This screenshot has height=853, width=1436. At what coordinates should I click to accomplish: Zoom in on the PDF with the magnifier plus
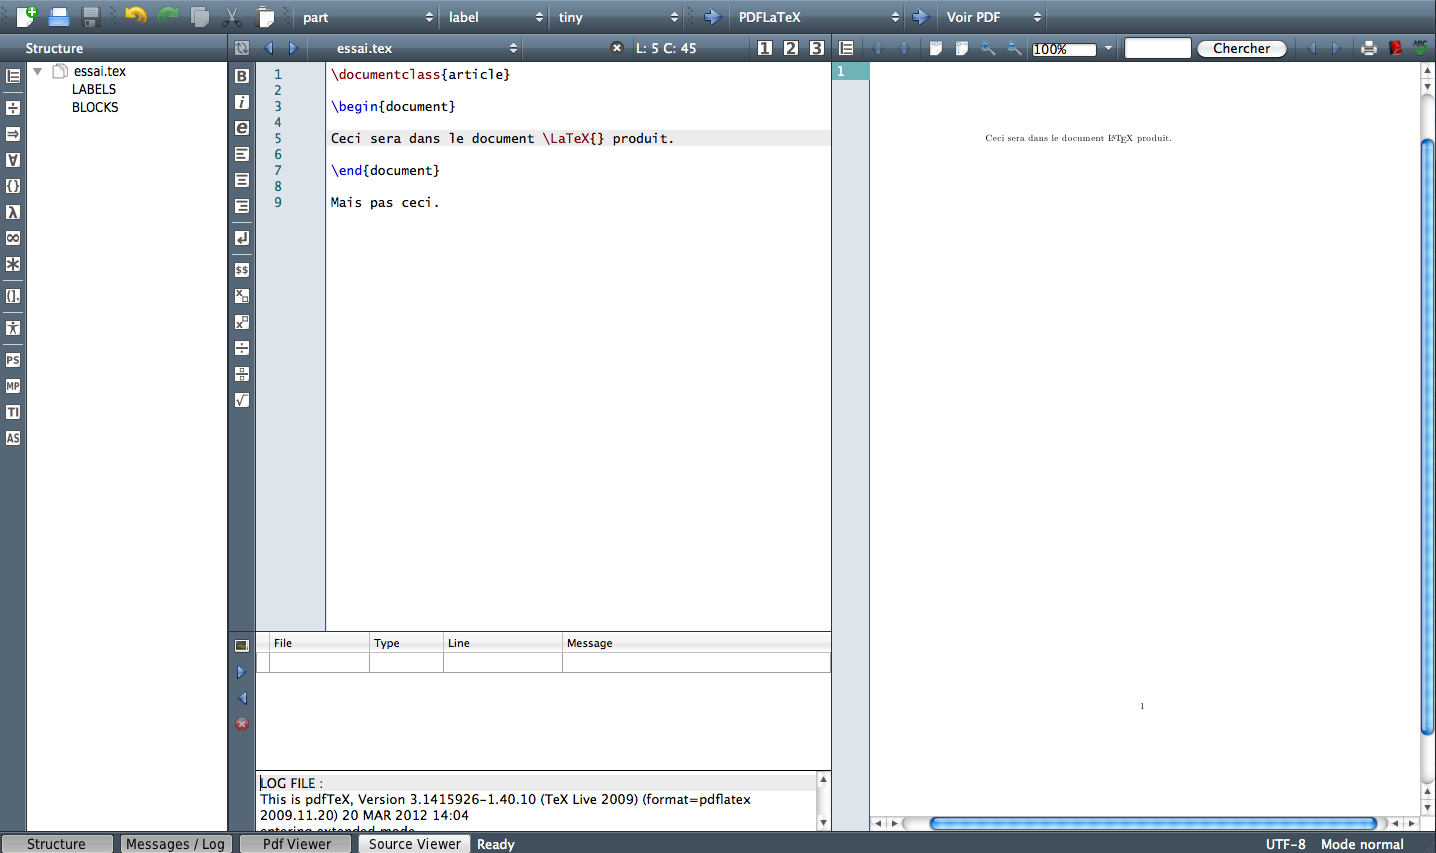coord(988,48)
